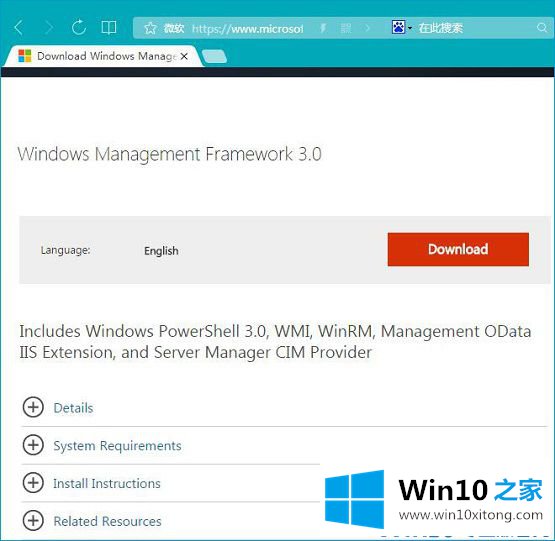Open the QR code icon in address bar
Screen dimensions: 555x541
pos(346,28)
